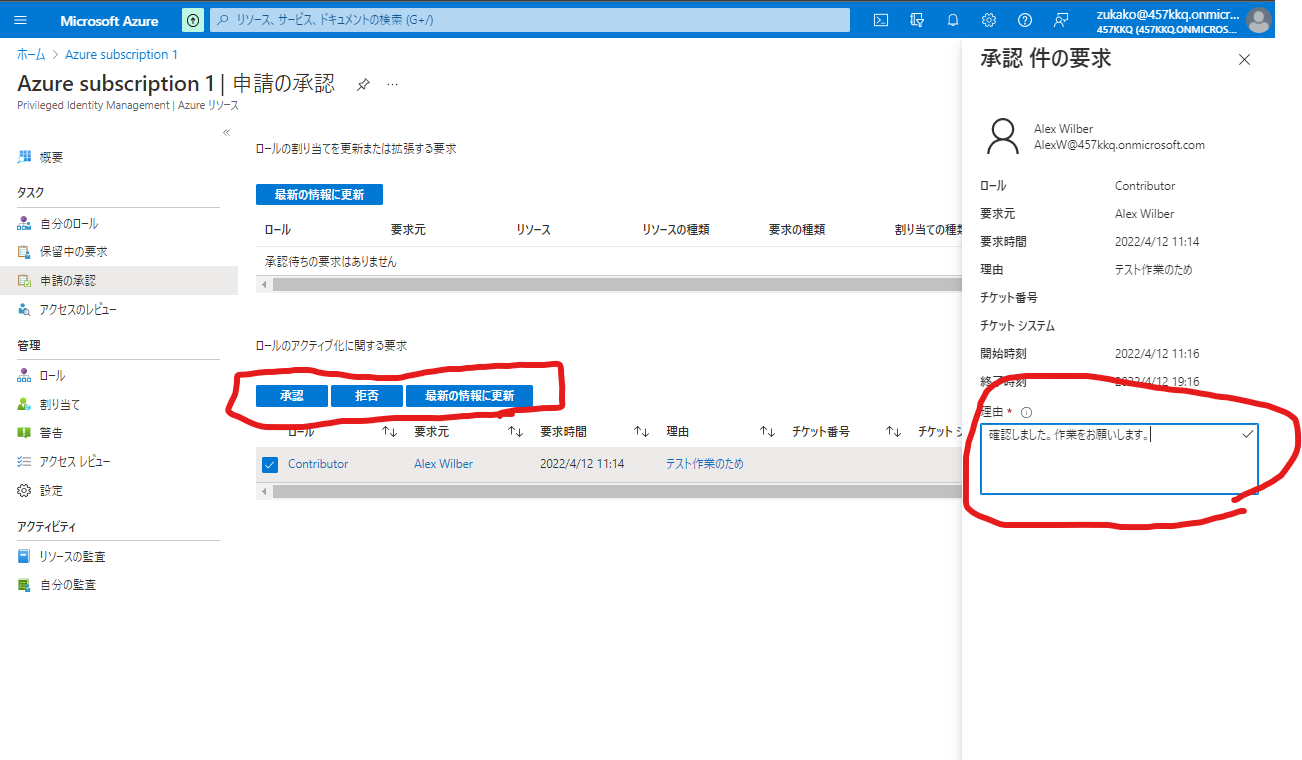Image resolution: width=1302 pixels, height=760 pixels.
Task: Close the 承認 件の要求 panel
Action: pos(1244,60)
